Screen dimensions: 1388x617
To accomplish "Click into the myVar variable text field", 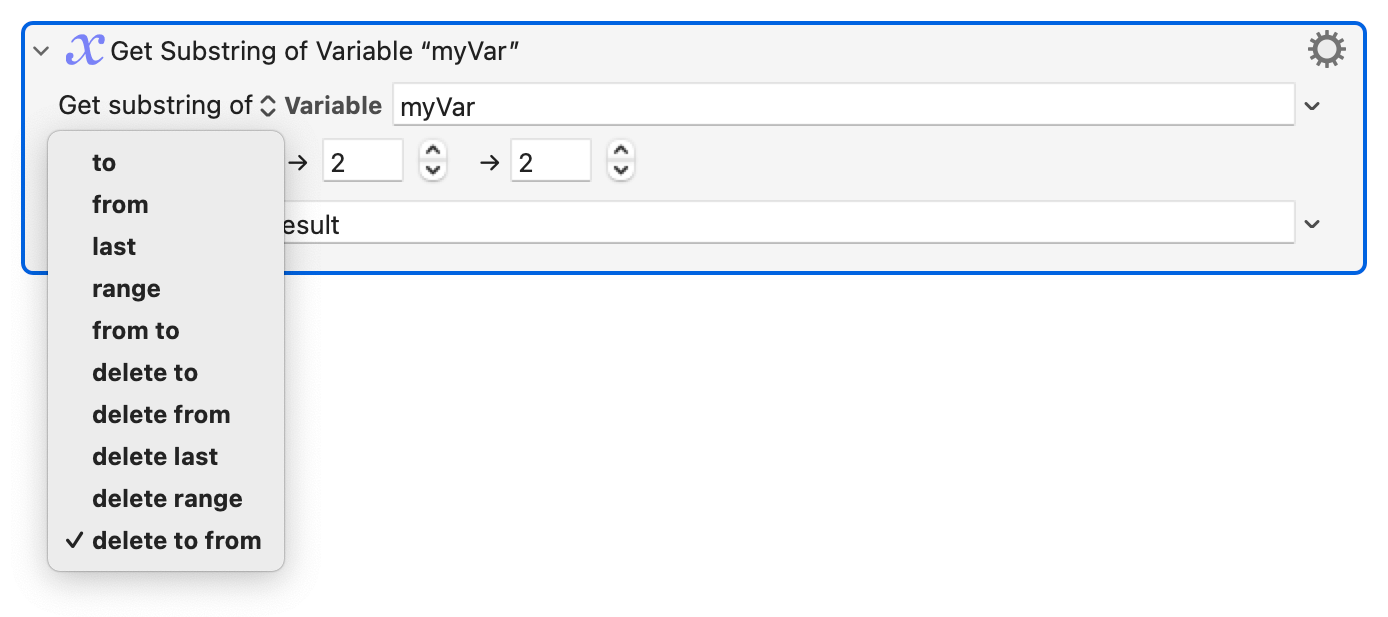I will [844, 105].
